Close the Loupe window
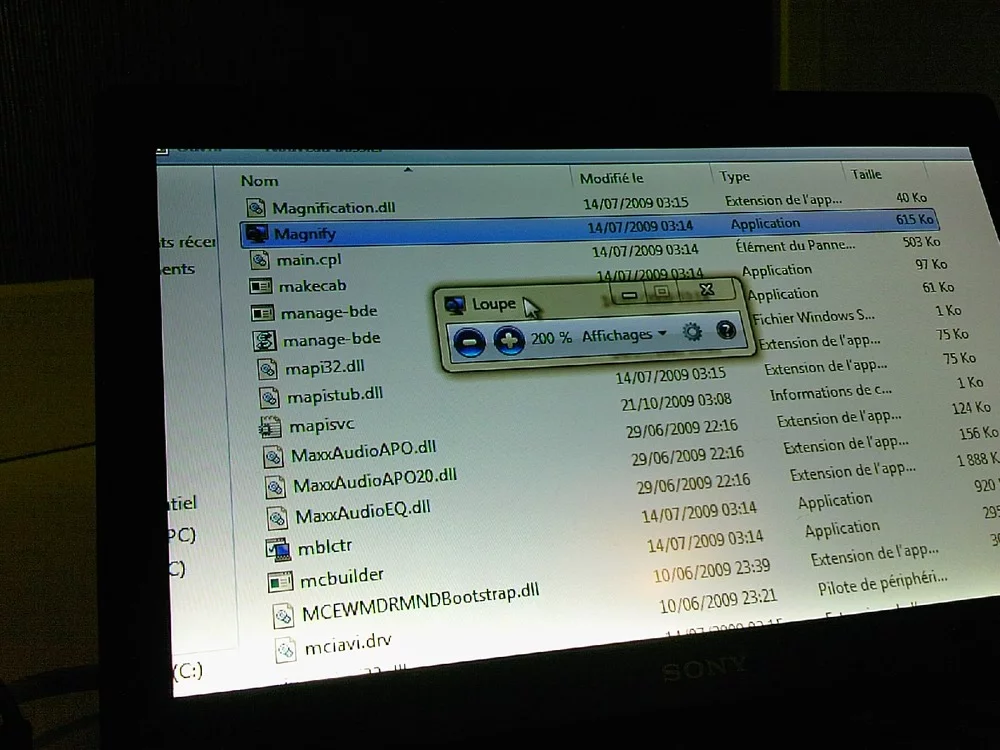This screenshot has height=750, width=1000. click(x=707, y=290)
